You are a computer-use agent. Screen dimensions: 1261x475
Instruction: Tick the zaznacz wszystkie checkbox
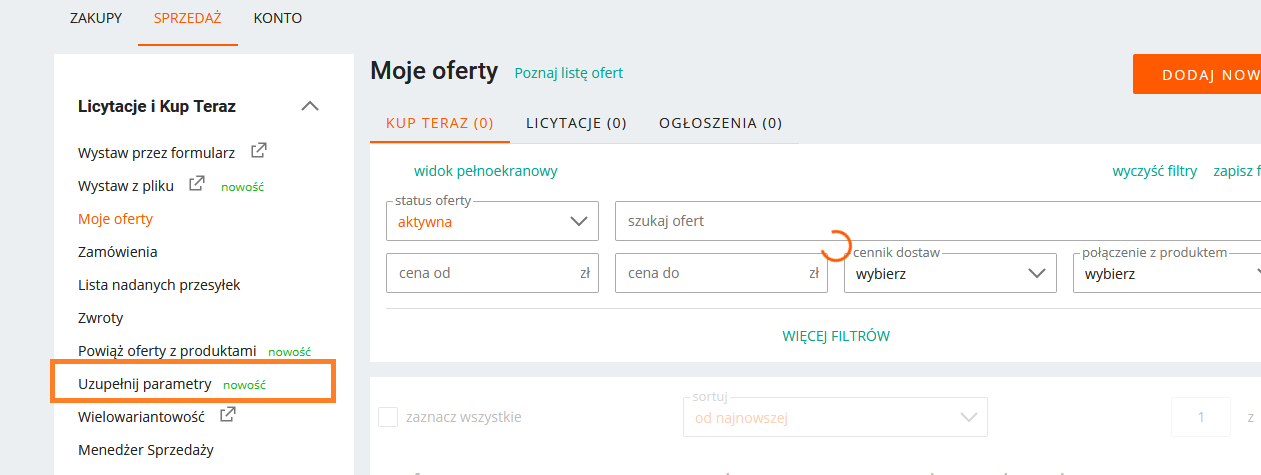(388, 417)
